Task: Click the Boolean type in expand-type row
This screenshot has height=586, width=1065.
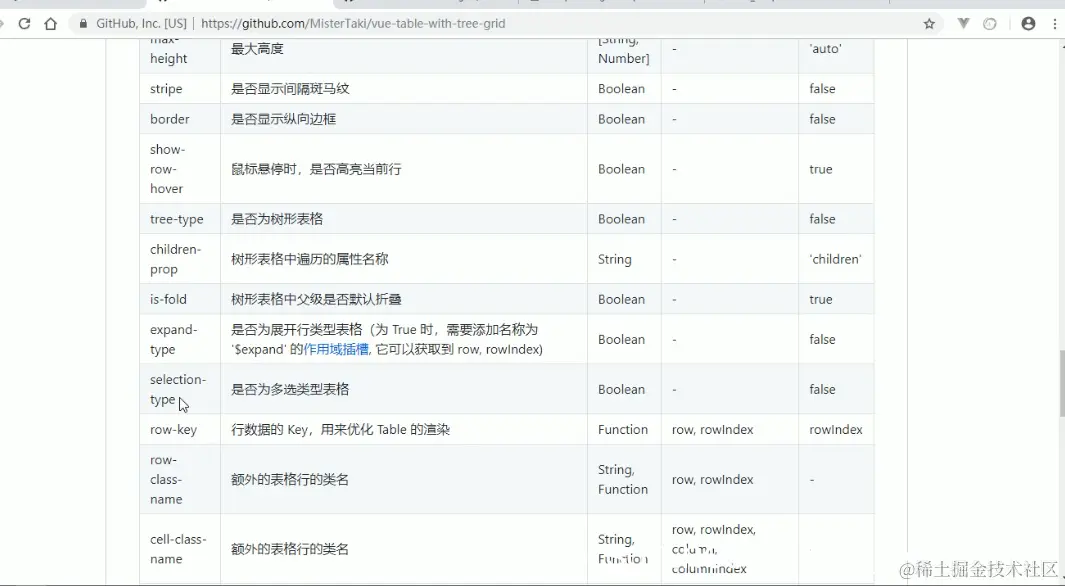Action: (621, 340)
